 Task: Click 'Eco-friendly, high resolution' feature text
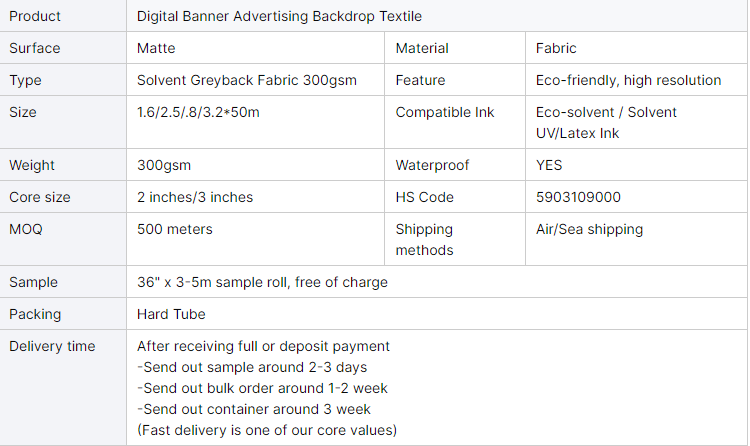click(x=628, y=80)
